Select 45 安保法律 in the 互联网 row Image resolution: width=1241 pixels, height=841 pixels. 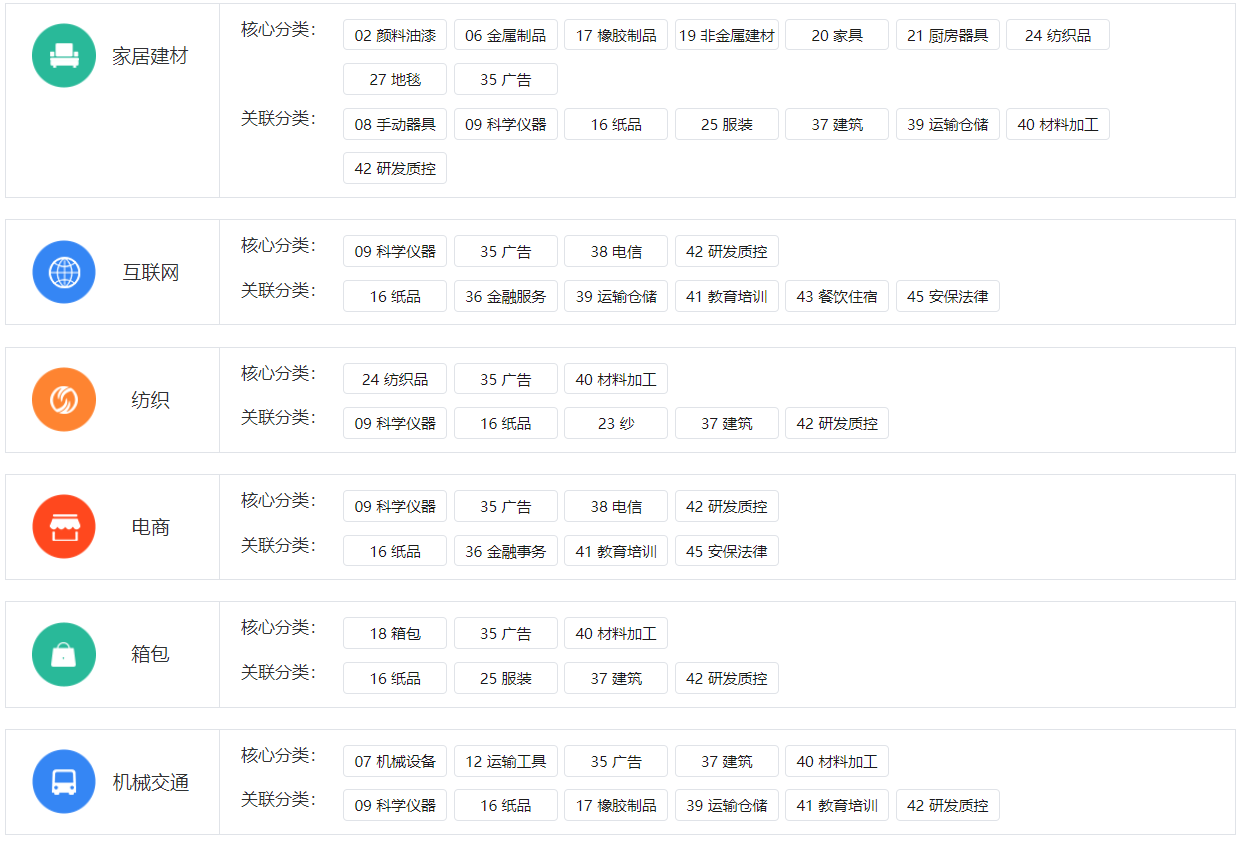pos(948,296)
